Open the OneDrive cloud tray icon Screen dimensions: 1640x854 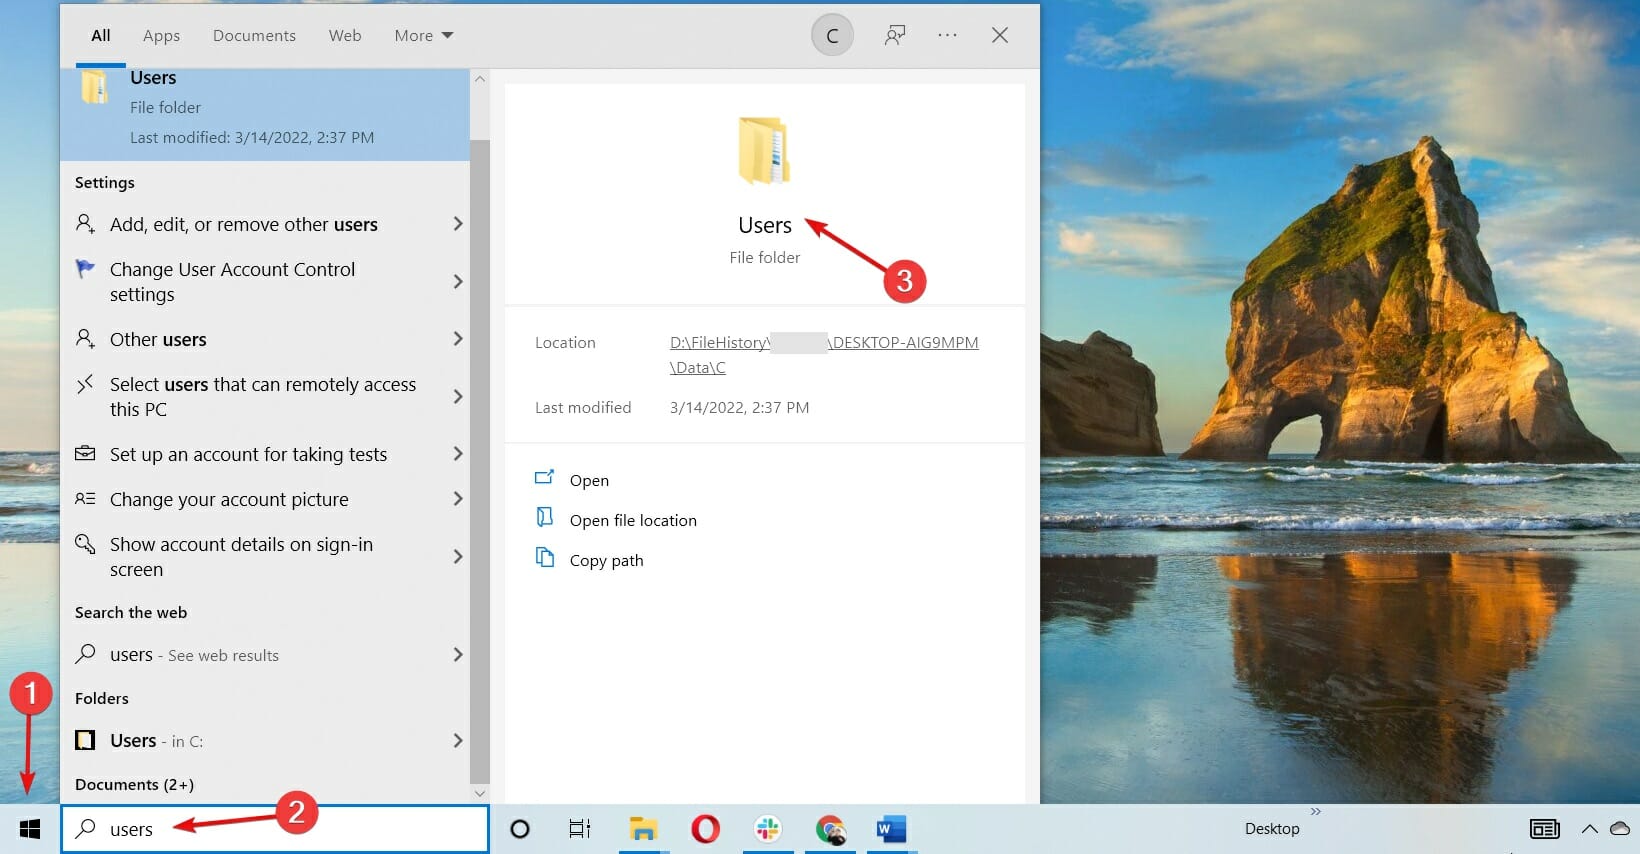point(1620,829)
